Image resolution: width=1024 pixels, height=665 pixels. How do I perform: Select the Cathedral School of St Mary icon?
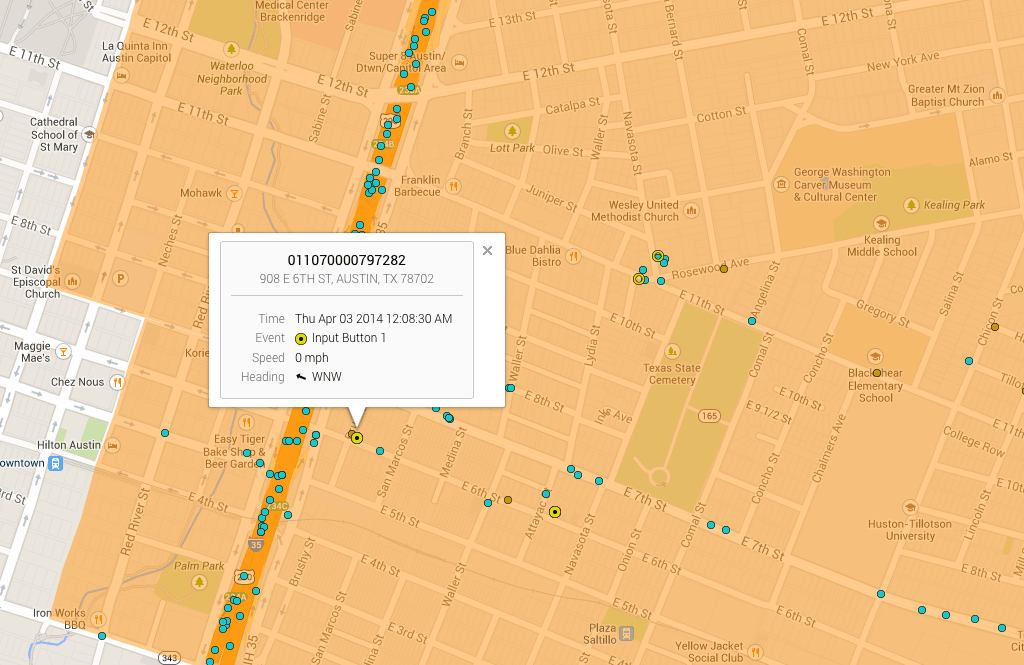(x=89, y=135)
